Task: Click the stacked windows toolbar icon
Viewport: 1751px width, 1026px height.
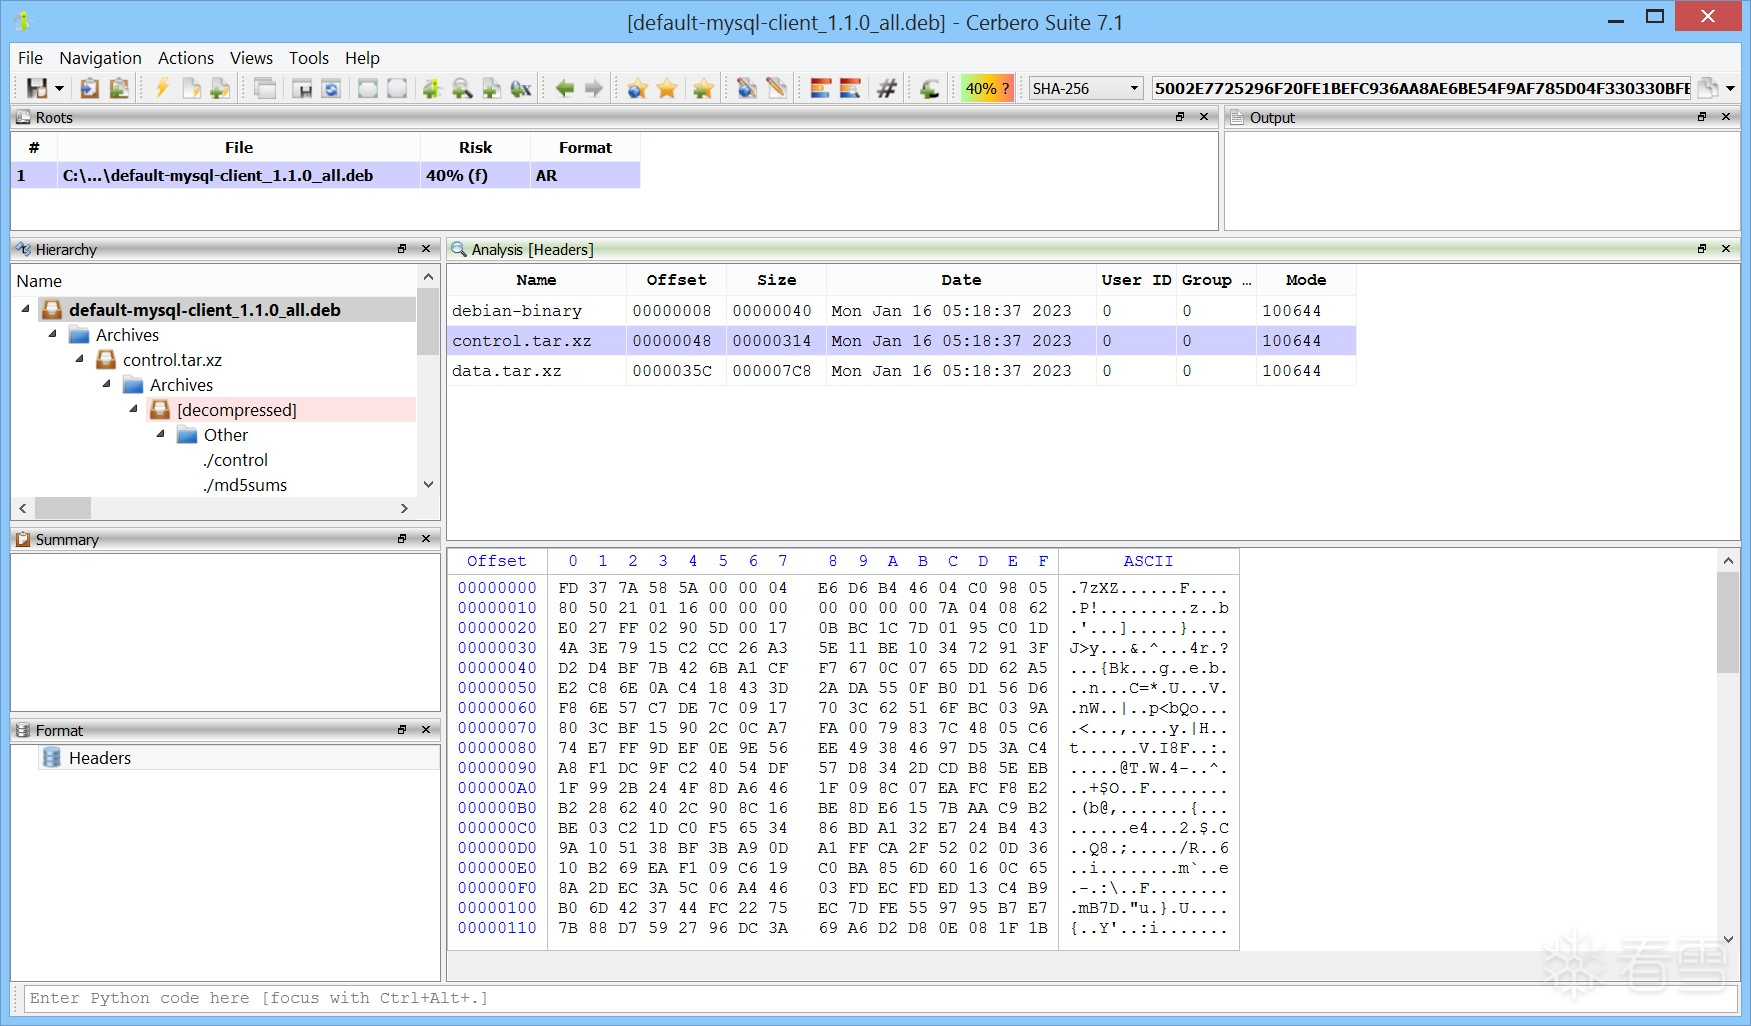Action: [265, 88]
